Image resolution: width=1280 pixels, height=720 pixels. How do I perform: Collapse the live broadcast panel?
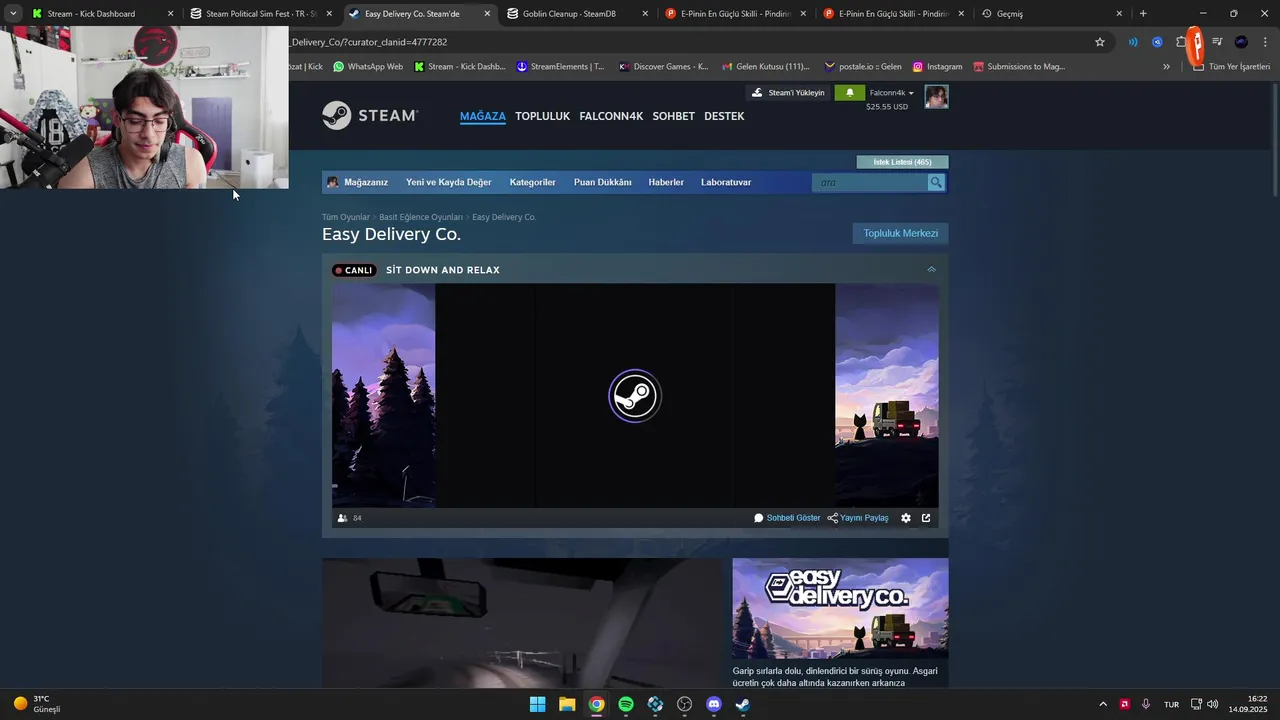tap(931, 269)
